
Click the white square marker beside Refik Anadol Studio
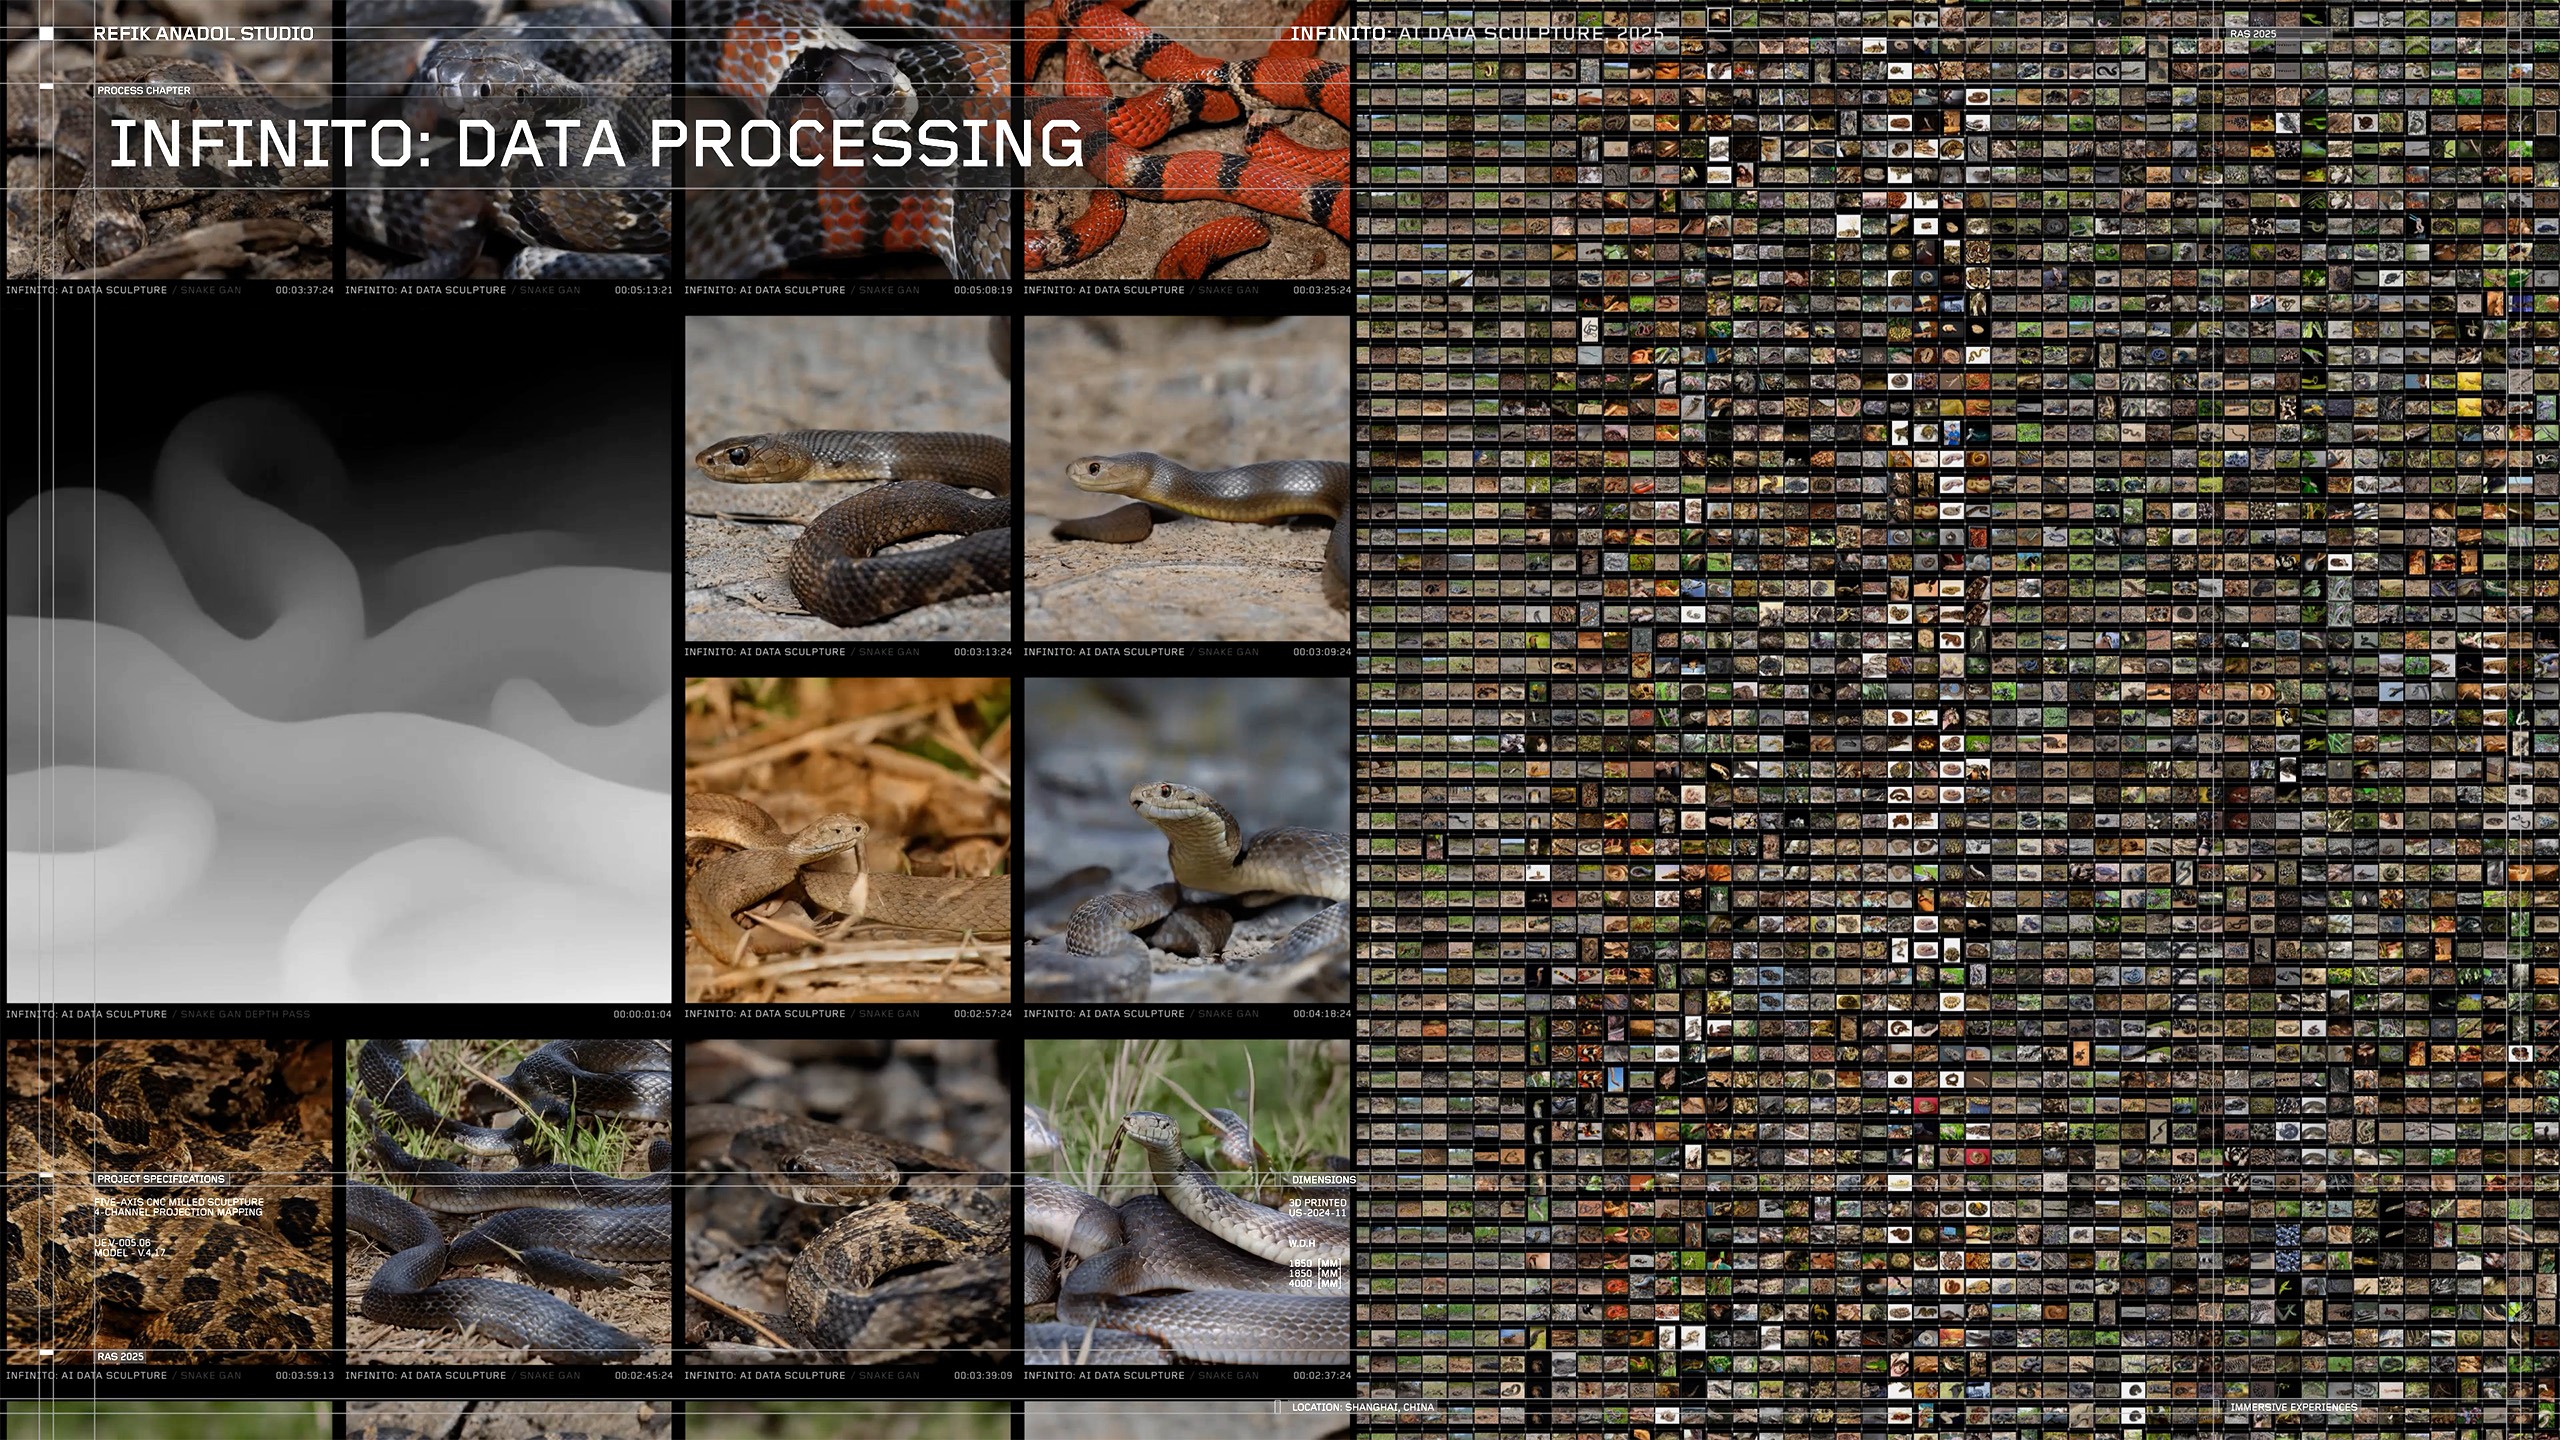tap(46, 34)
